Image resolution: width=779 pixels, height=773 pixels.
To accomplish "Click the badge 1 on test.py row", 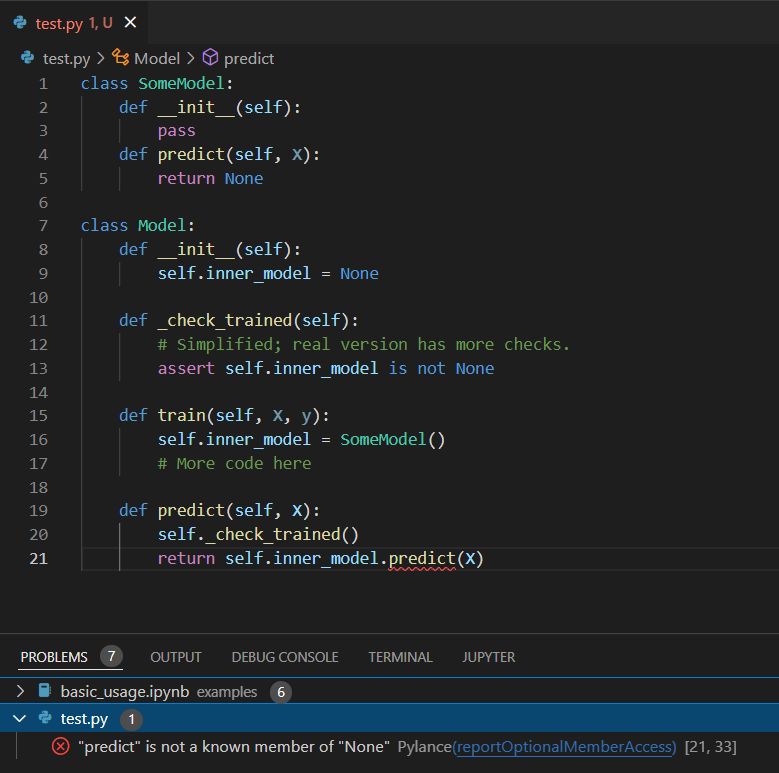I will click(131, 719).
